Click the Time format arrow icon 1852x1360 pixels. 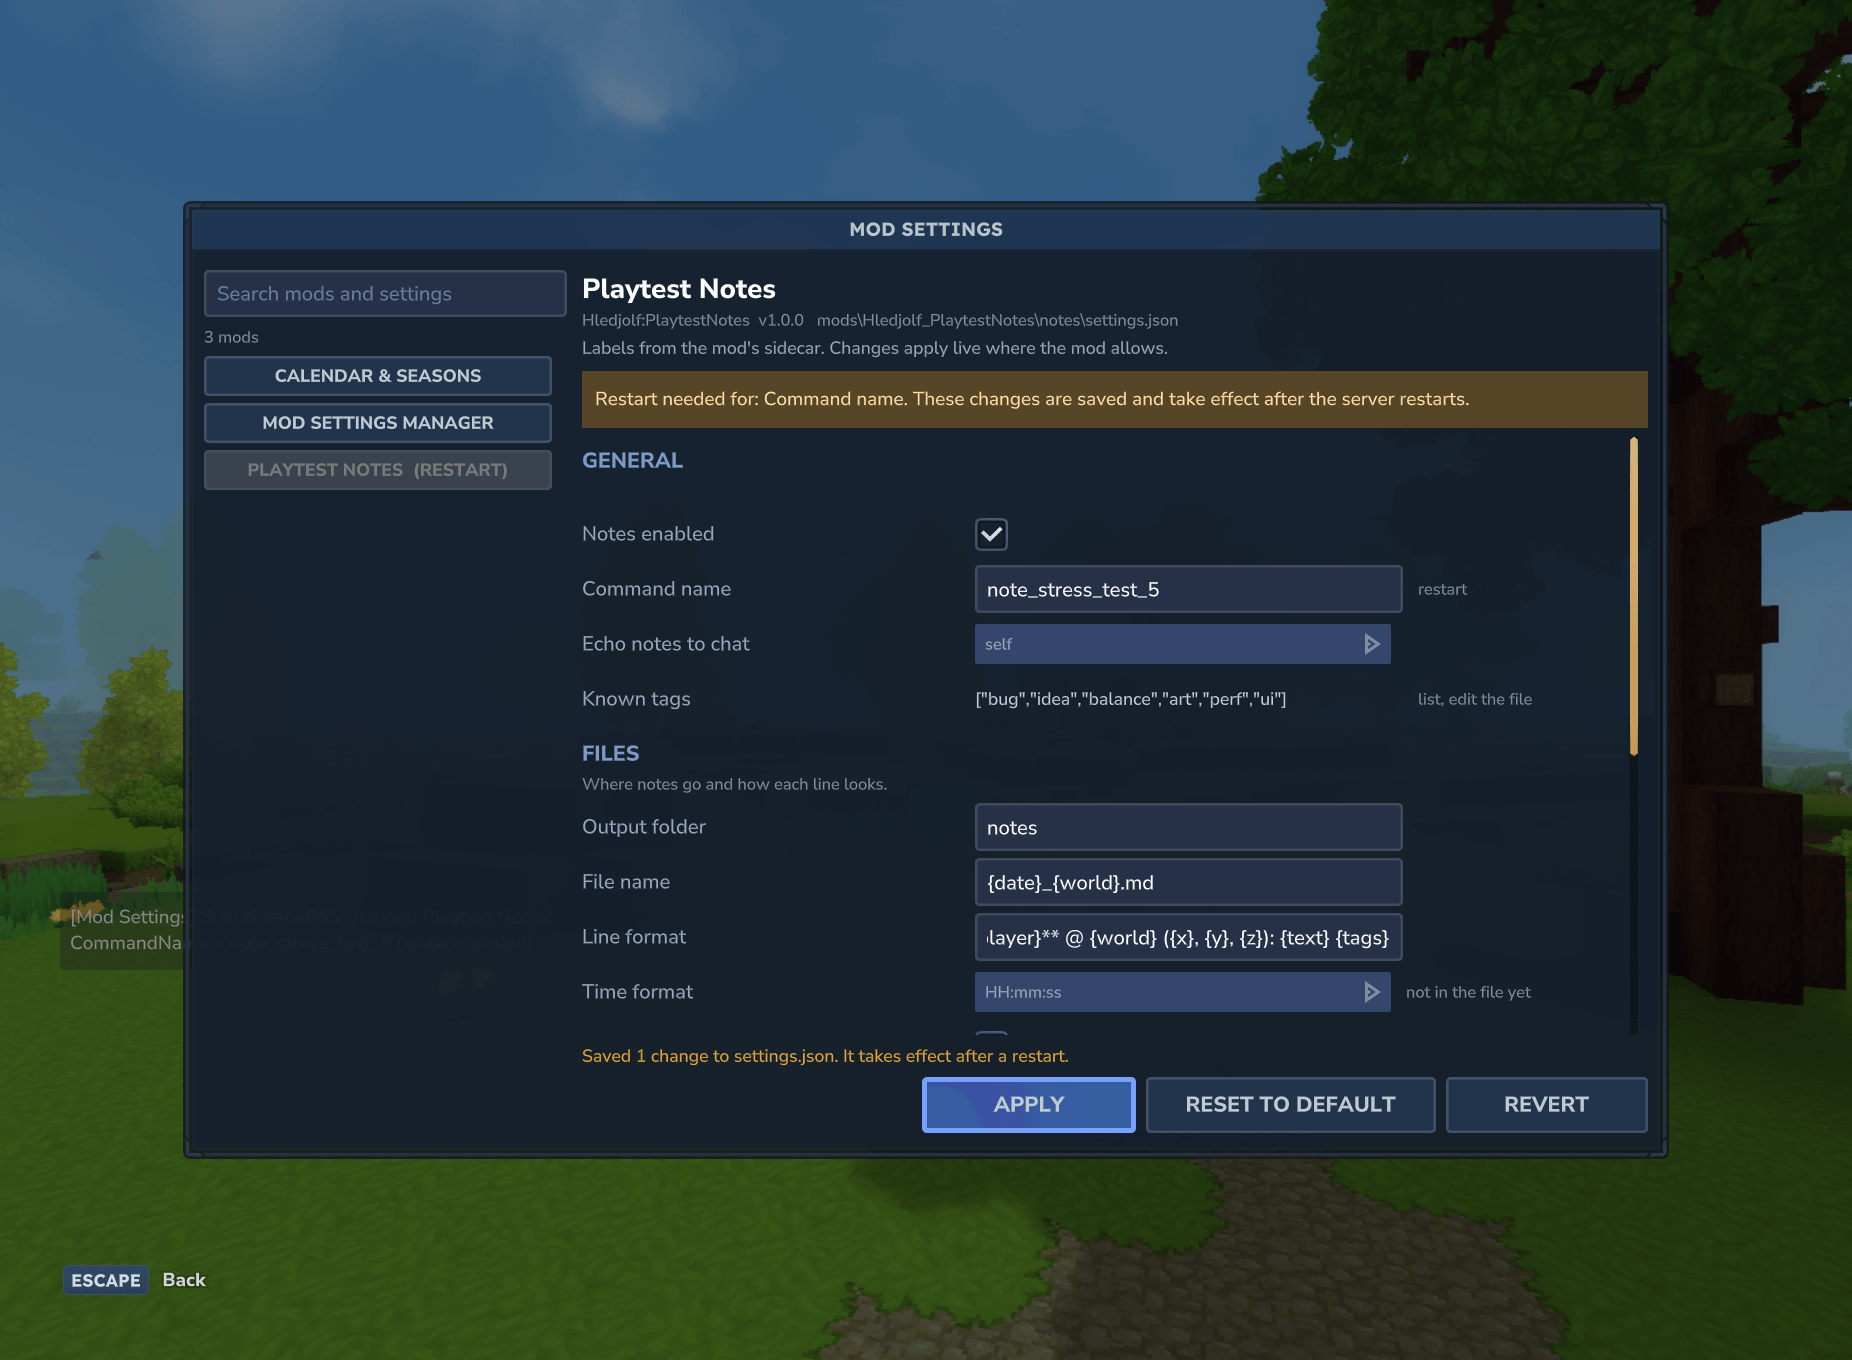(1372, 992)
